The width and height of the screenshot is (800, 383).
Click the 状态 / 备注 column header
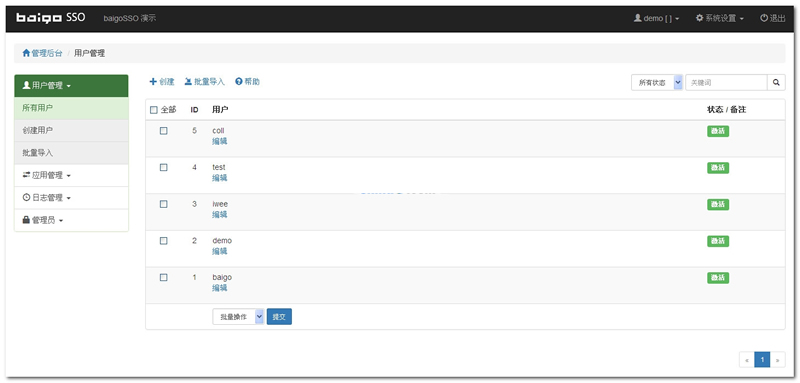click(727, 110)
